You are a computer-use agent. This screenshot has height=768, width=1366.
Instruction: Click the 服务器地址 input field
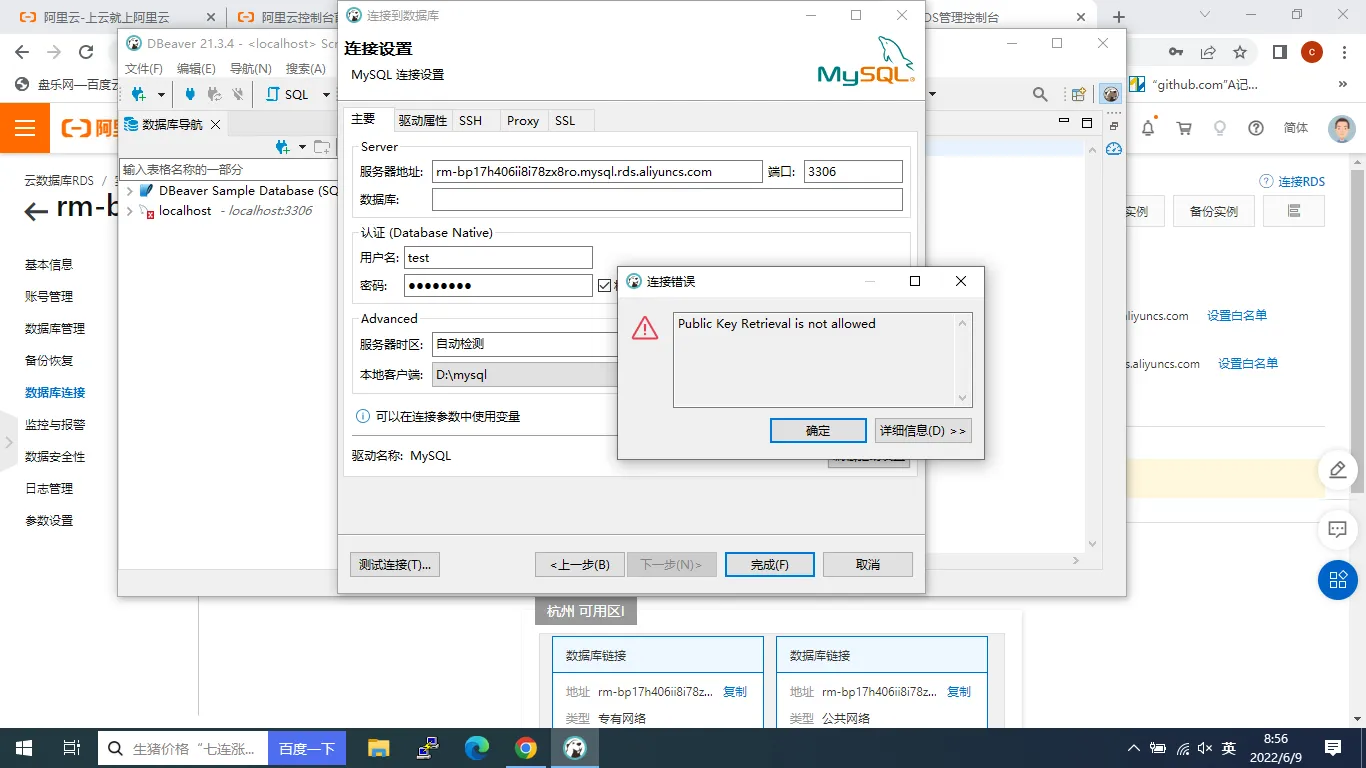[597, 172]
